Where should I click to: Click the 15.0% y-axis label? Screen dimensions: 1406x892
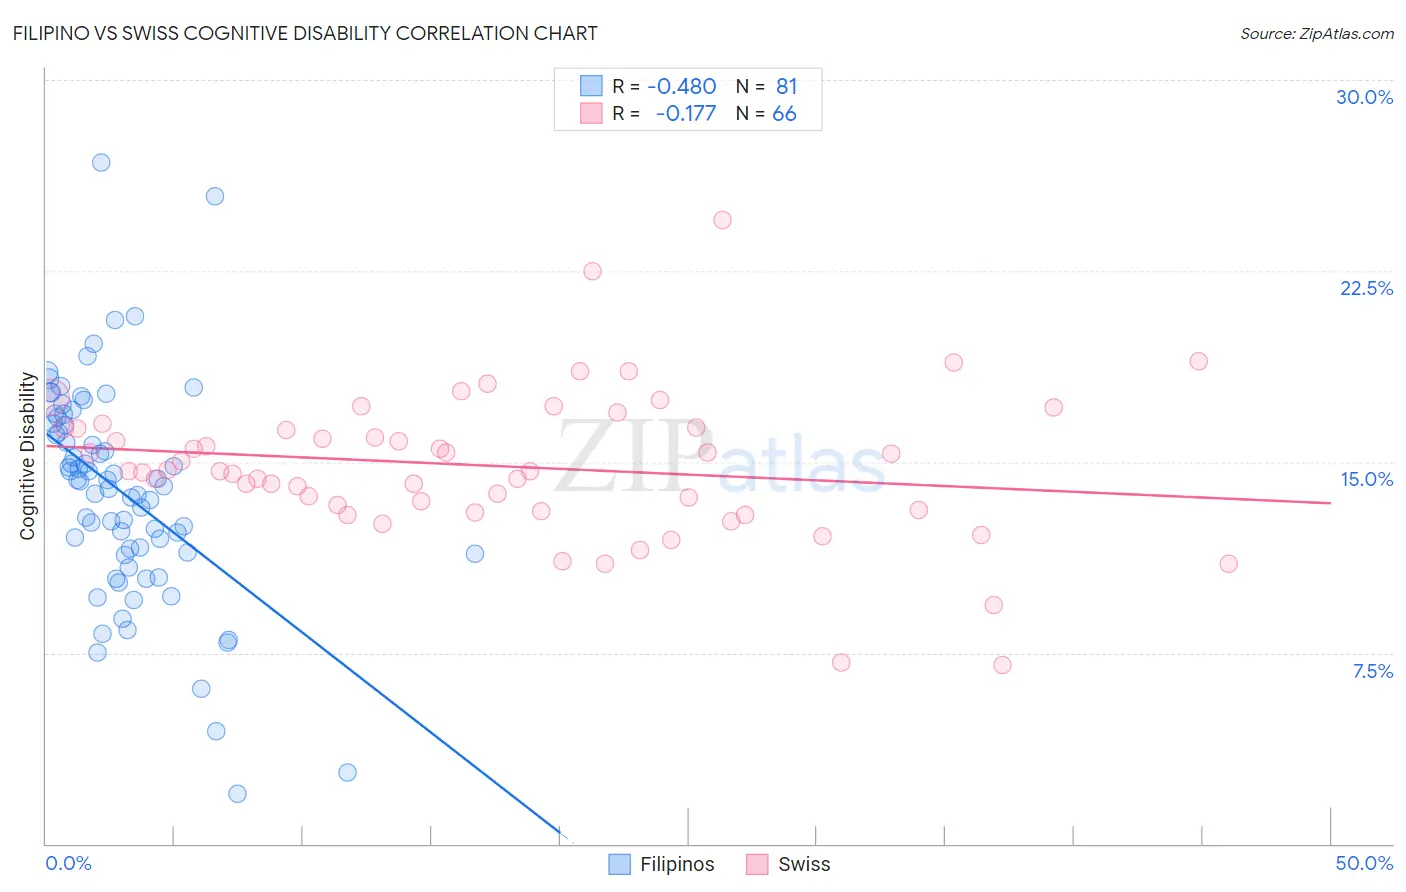pos(1366,479)
